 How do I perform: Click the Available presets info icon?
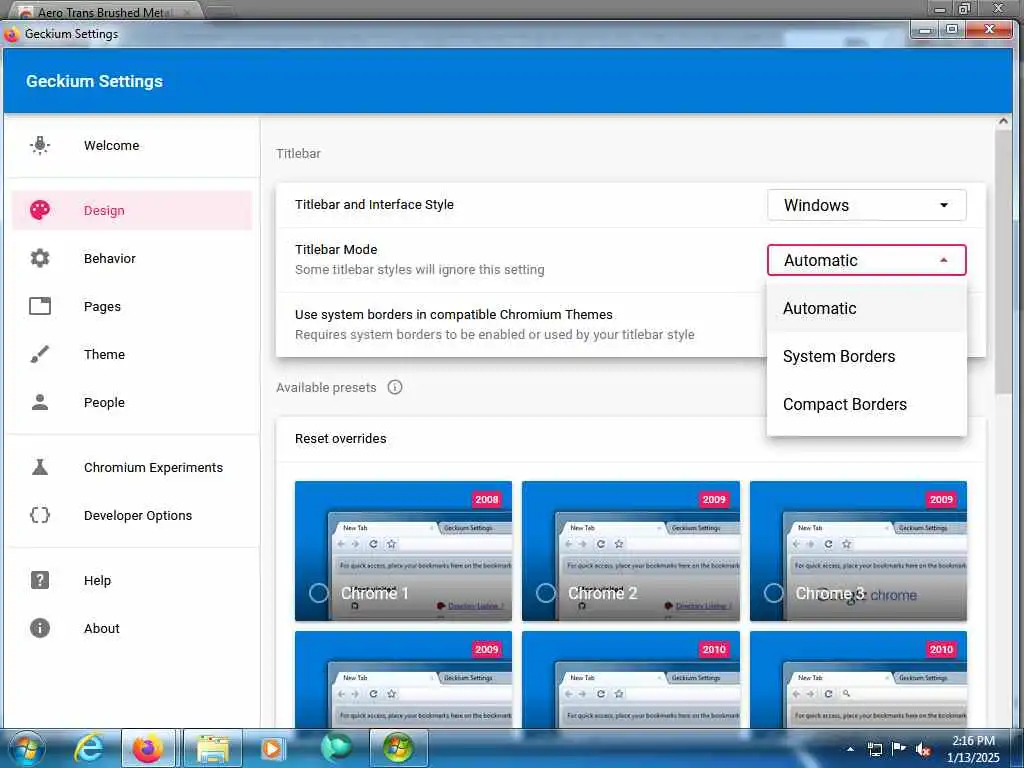click(395, 387)
